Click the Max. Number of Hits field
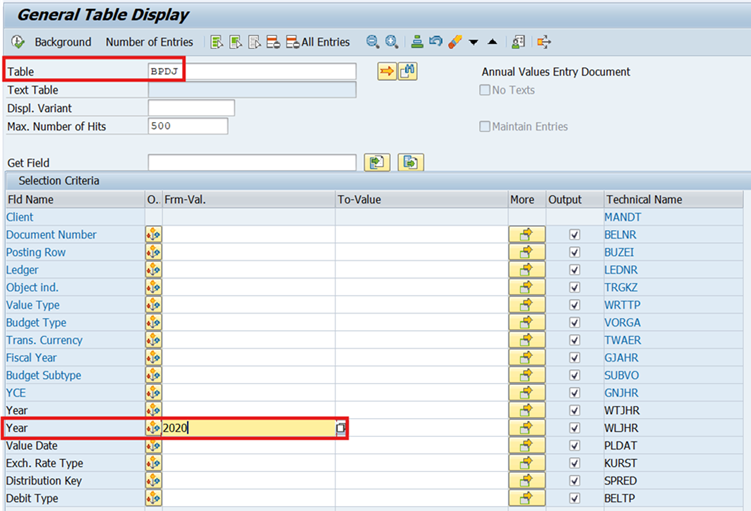The width and height of the screenshot is (751, 511). click(x=187, y=126)
